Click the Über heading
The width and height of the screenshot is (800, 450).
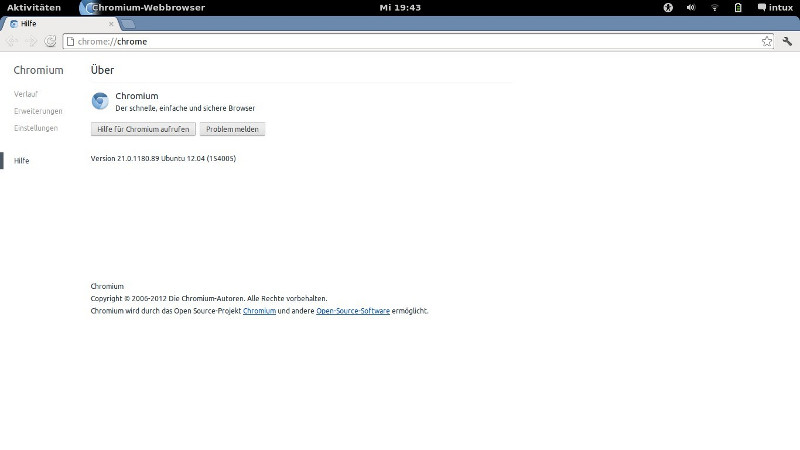coord(102,70)
